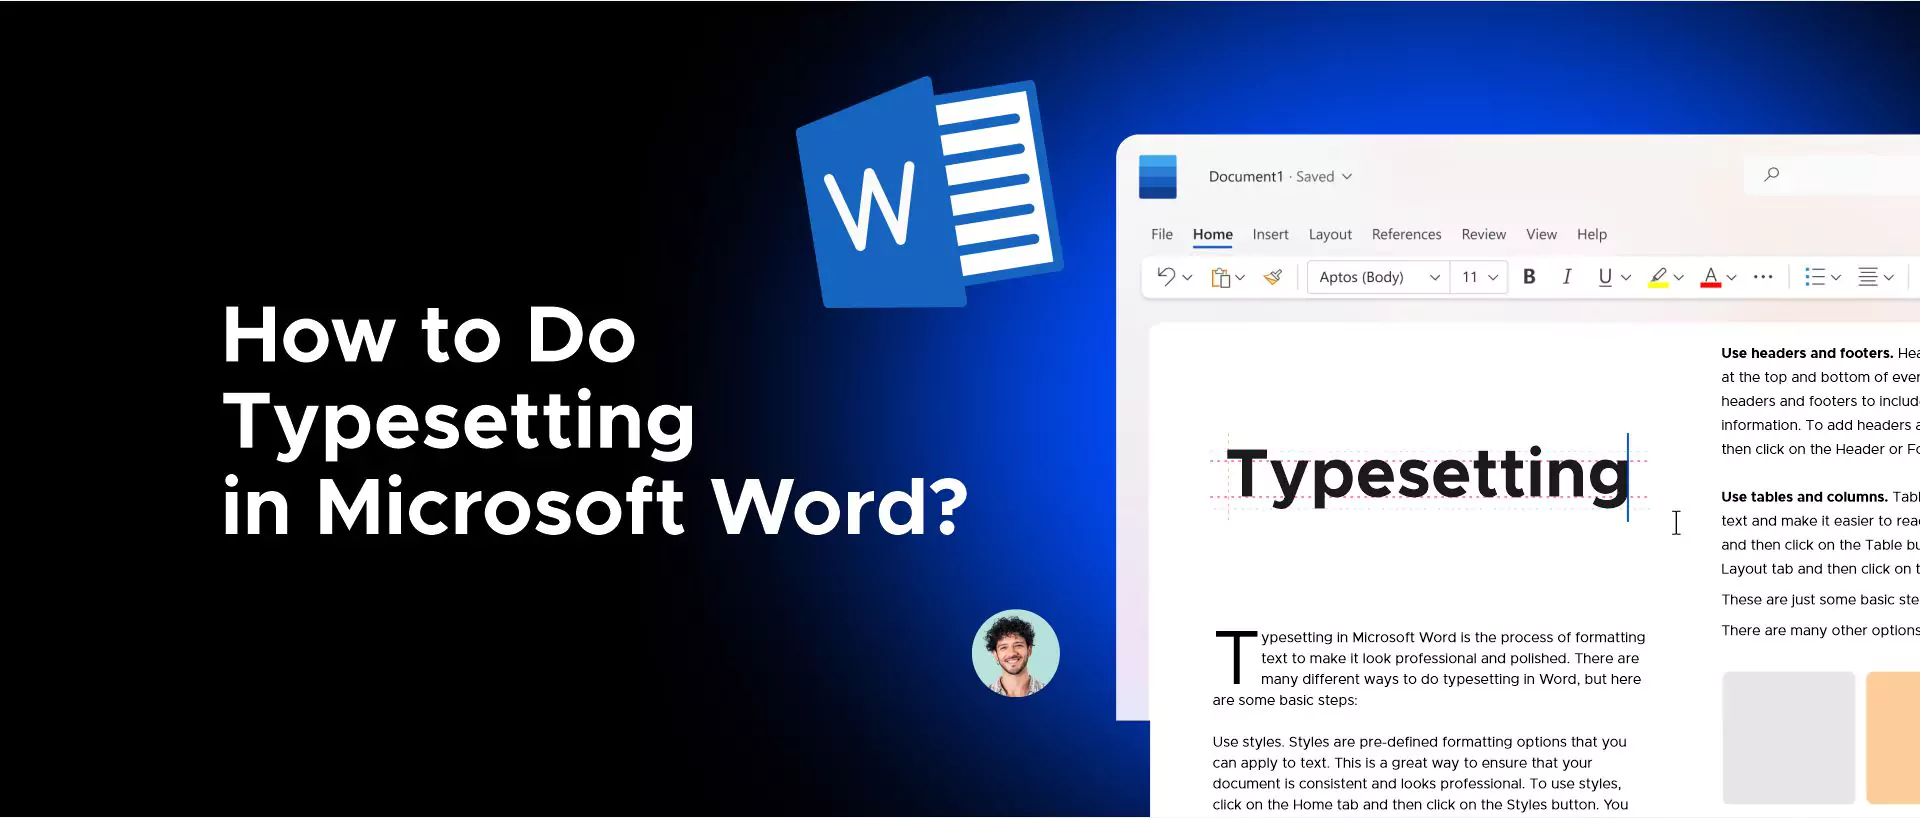
Task: Expand the underline style arrow
Action: pos(1626,278)
